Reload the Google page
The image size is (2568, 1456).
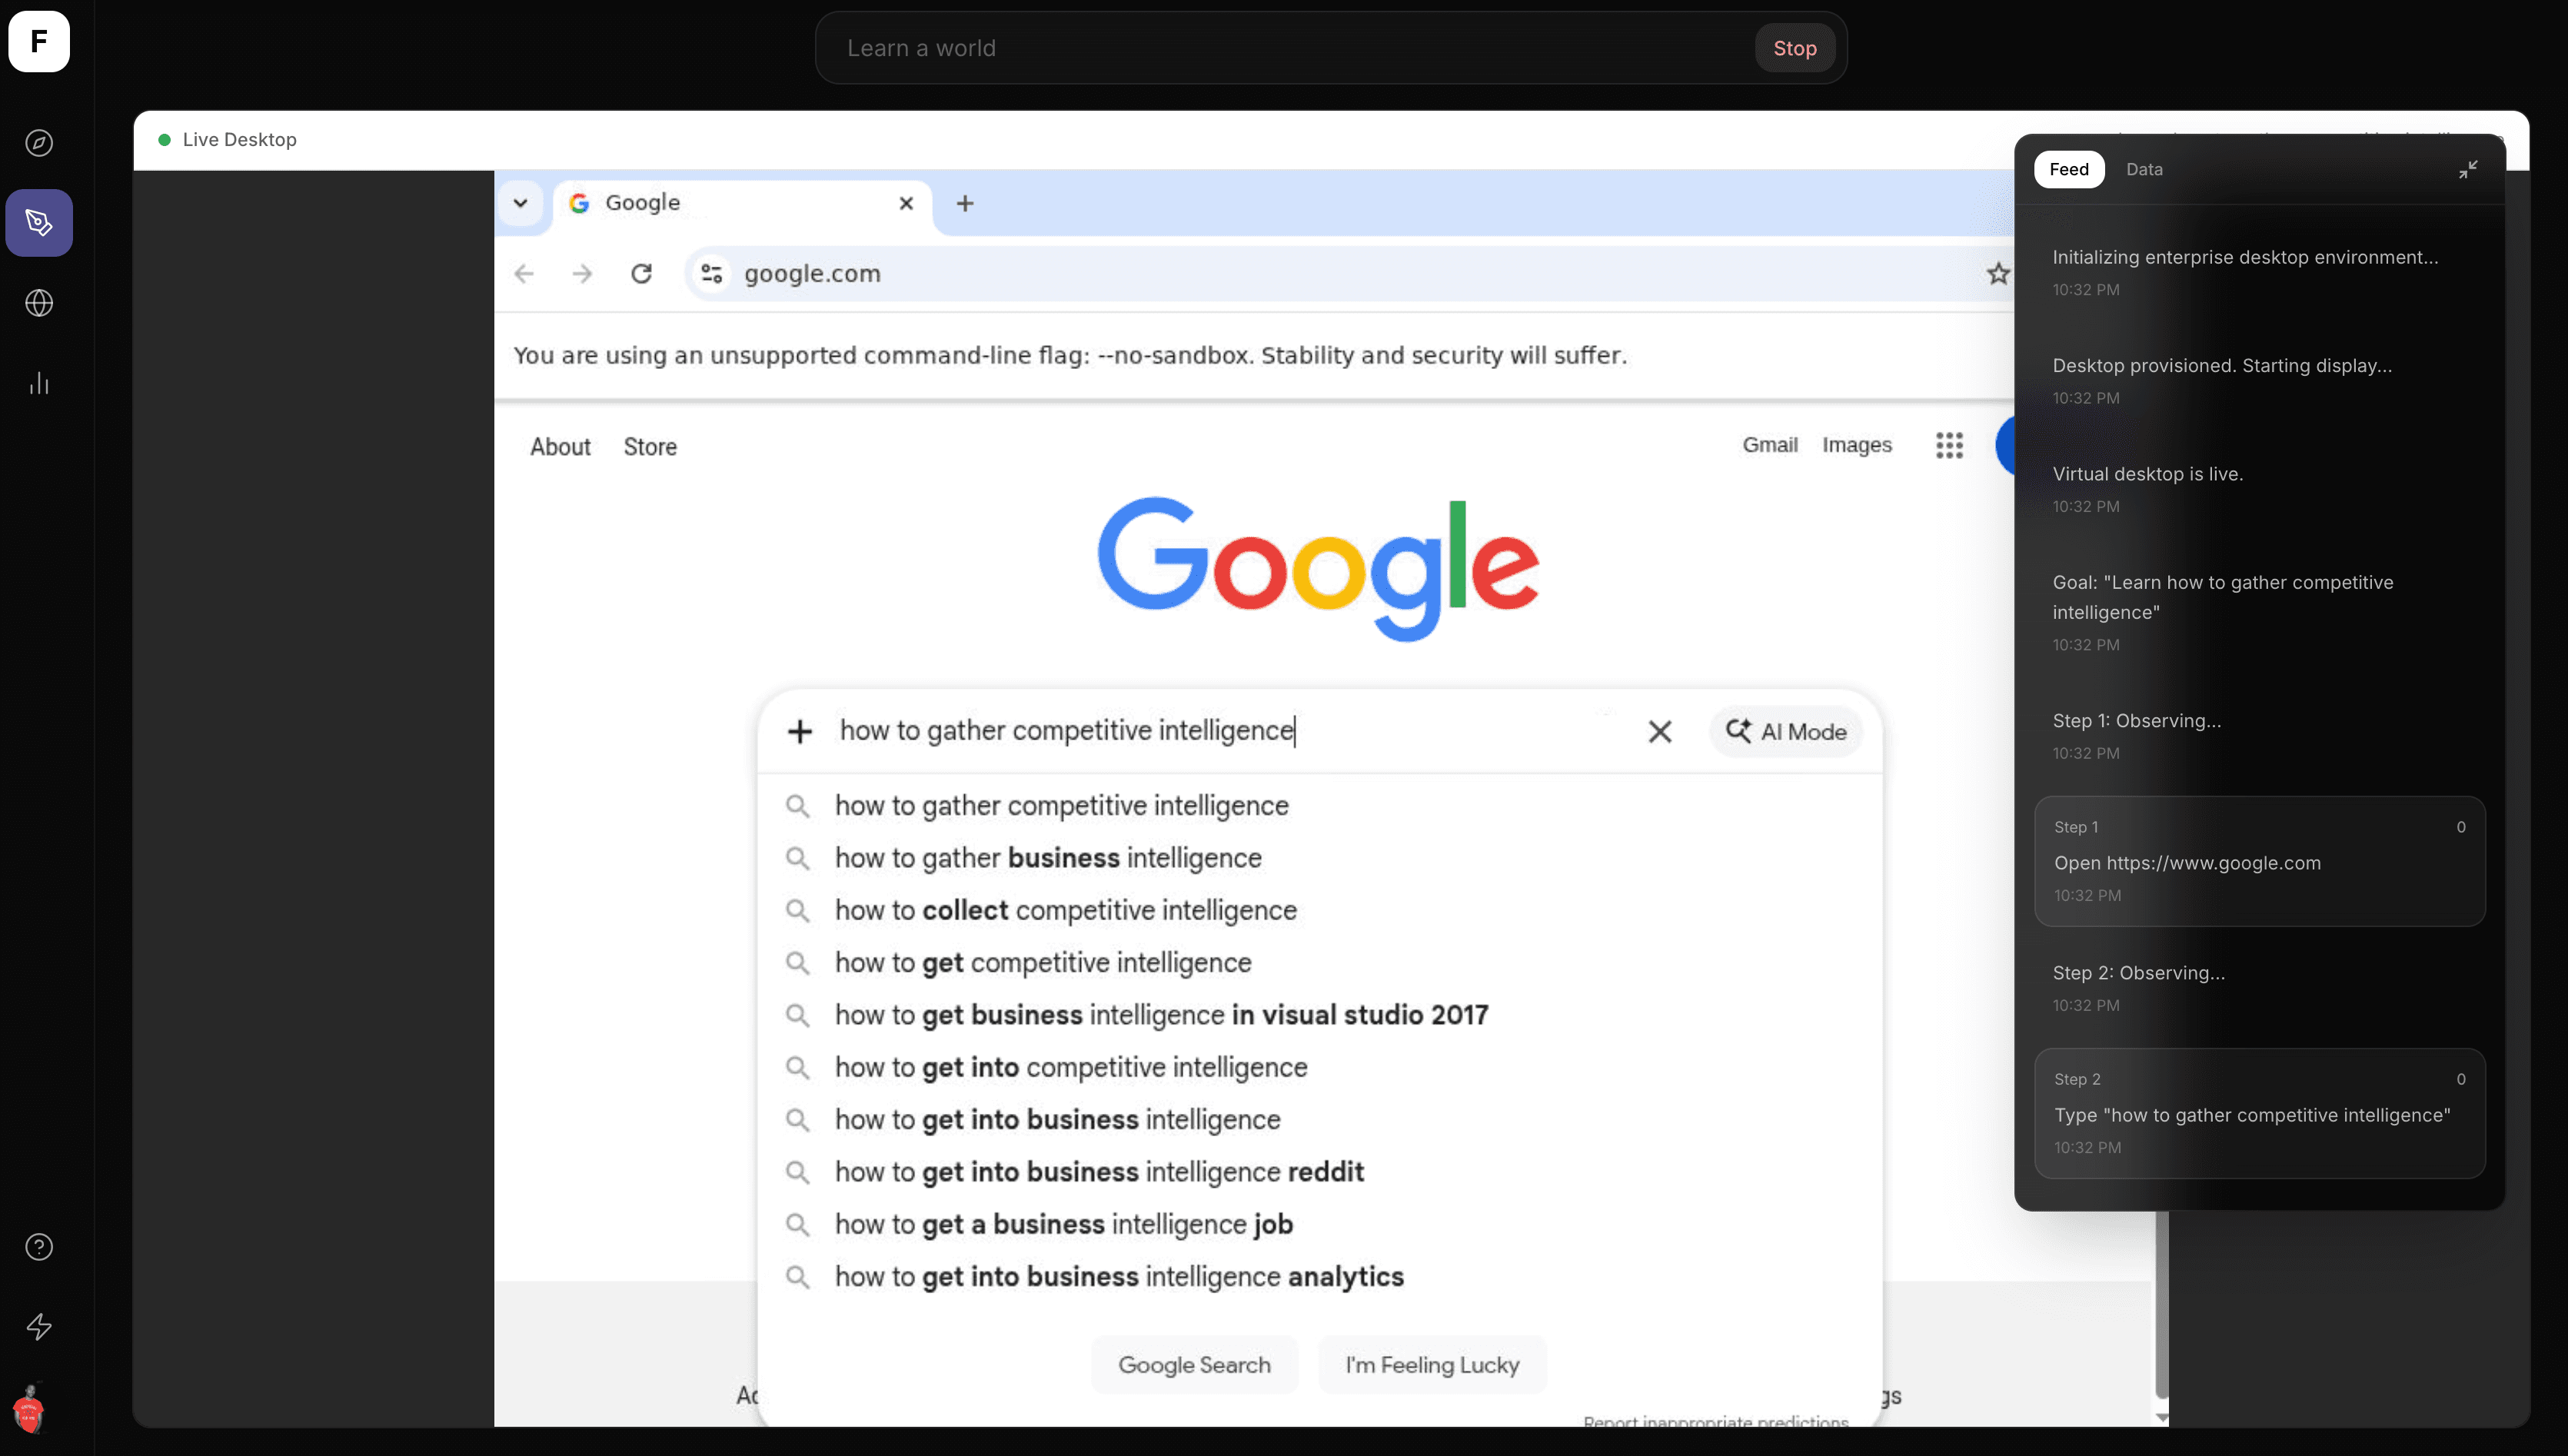point(642,273)
